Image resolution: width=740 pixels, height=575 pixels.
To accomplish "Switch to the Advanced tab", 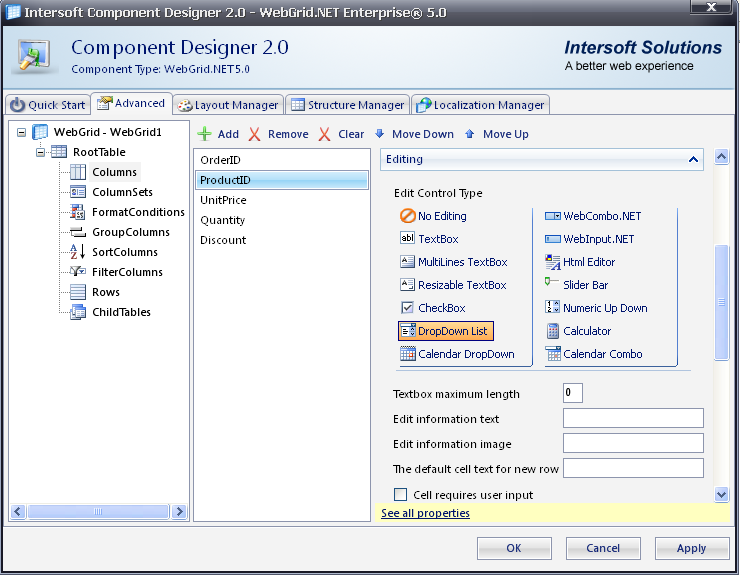I will pyautogui.click(x=131, y=103).
